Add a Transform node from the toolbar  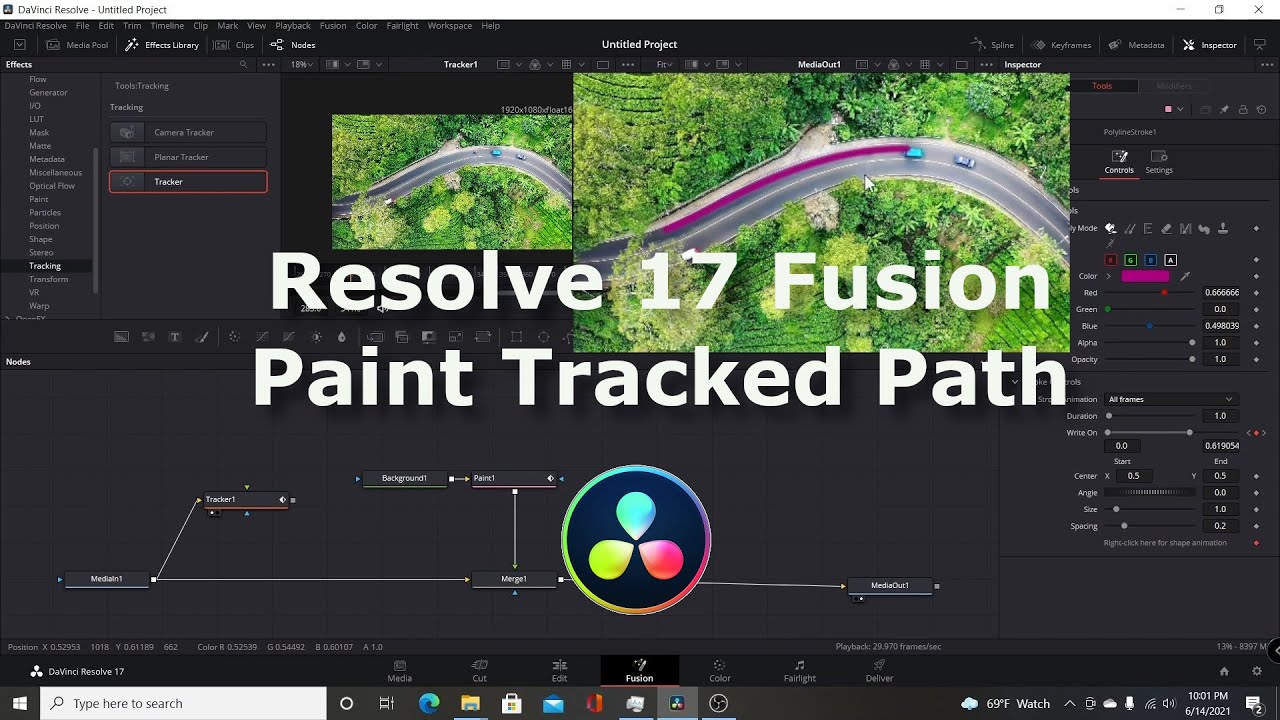coord(482,337)
